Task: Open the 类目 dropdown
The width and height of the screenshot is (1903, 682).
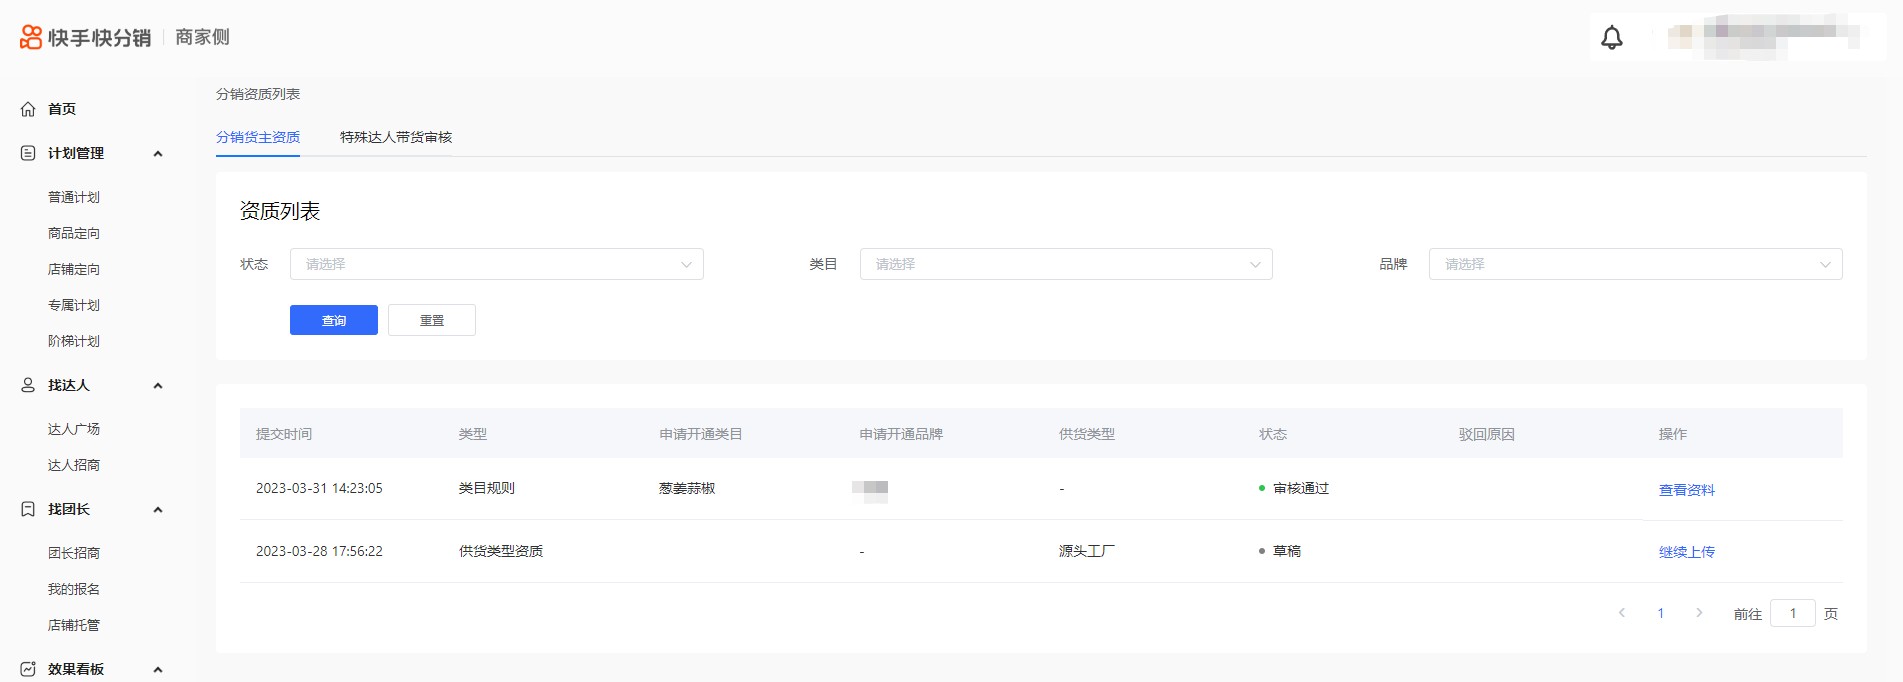Action: 1066,264
